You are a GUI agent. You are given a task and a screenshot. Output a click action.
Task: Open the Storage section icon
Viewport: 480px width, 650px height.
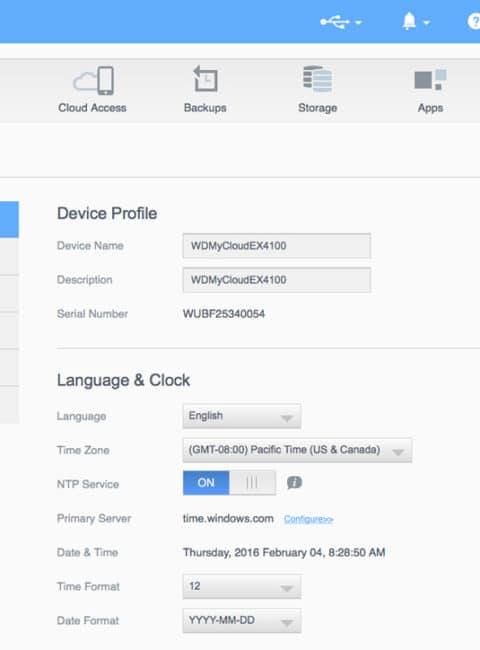tap(318, 79)
